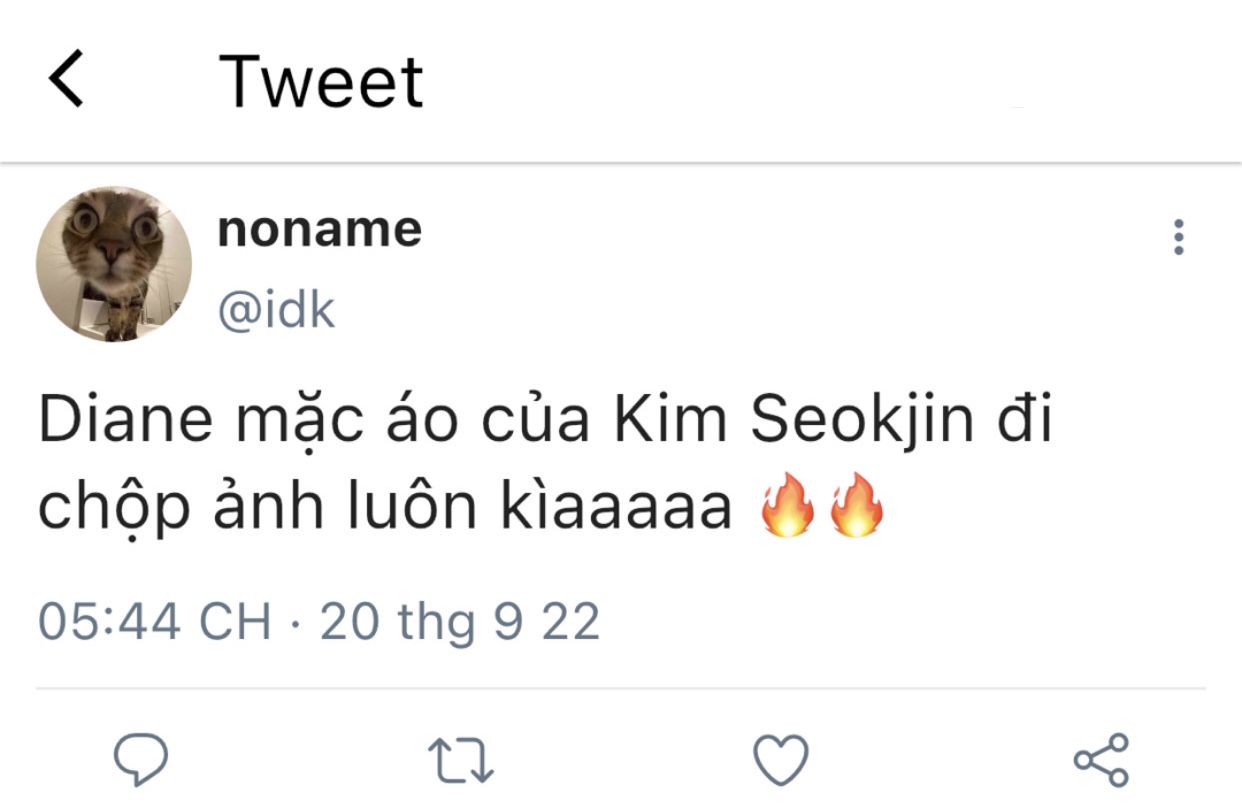Viewport: 1242px width, 809px height.
Task: Click the 05:44 CH time stamp
Action: coord(155,622)
